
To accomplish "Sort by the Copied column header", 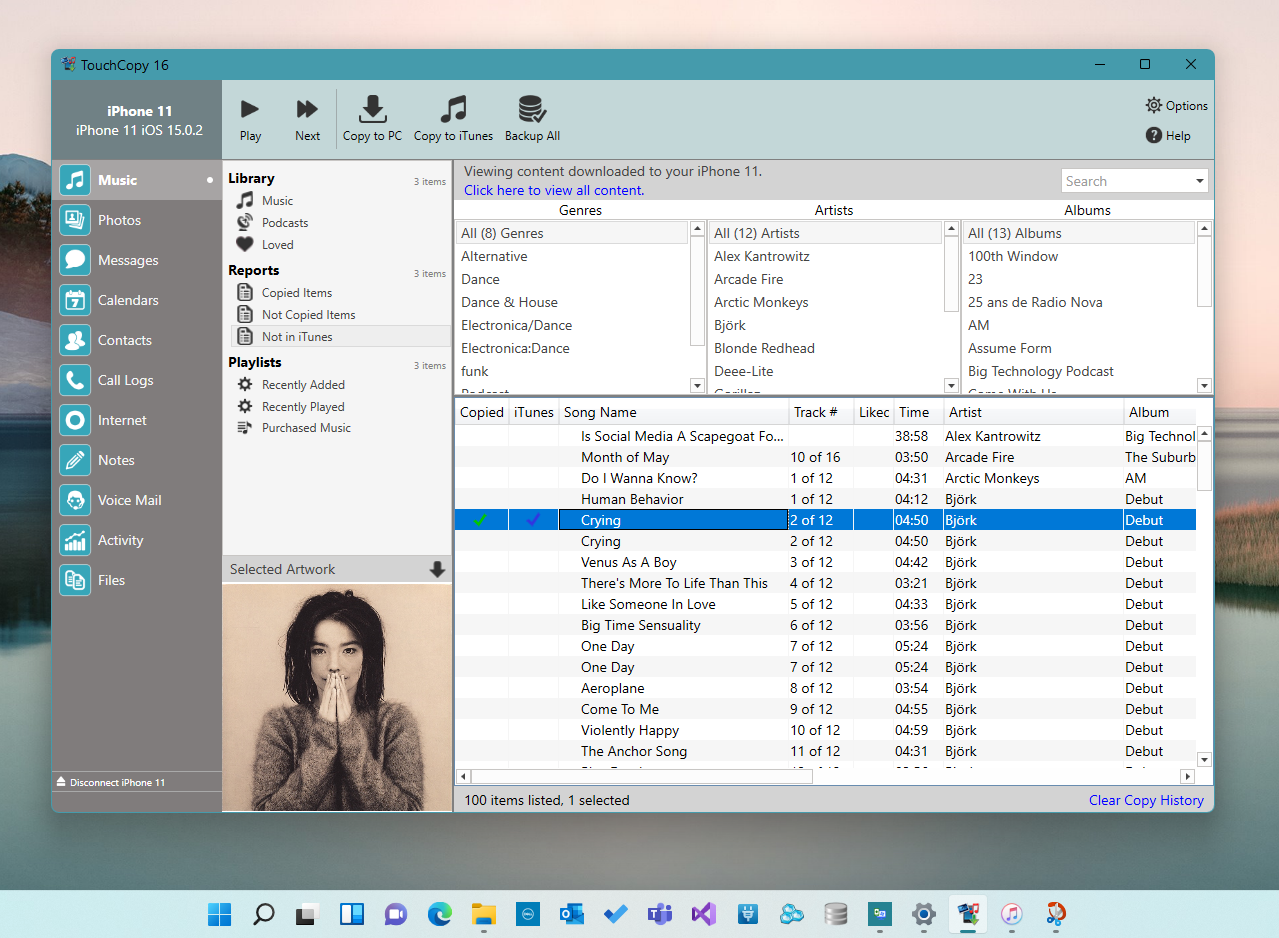I will tap(482, 412).
